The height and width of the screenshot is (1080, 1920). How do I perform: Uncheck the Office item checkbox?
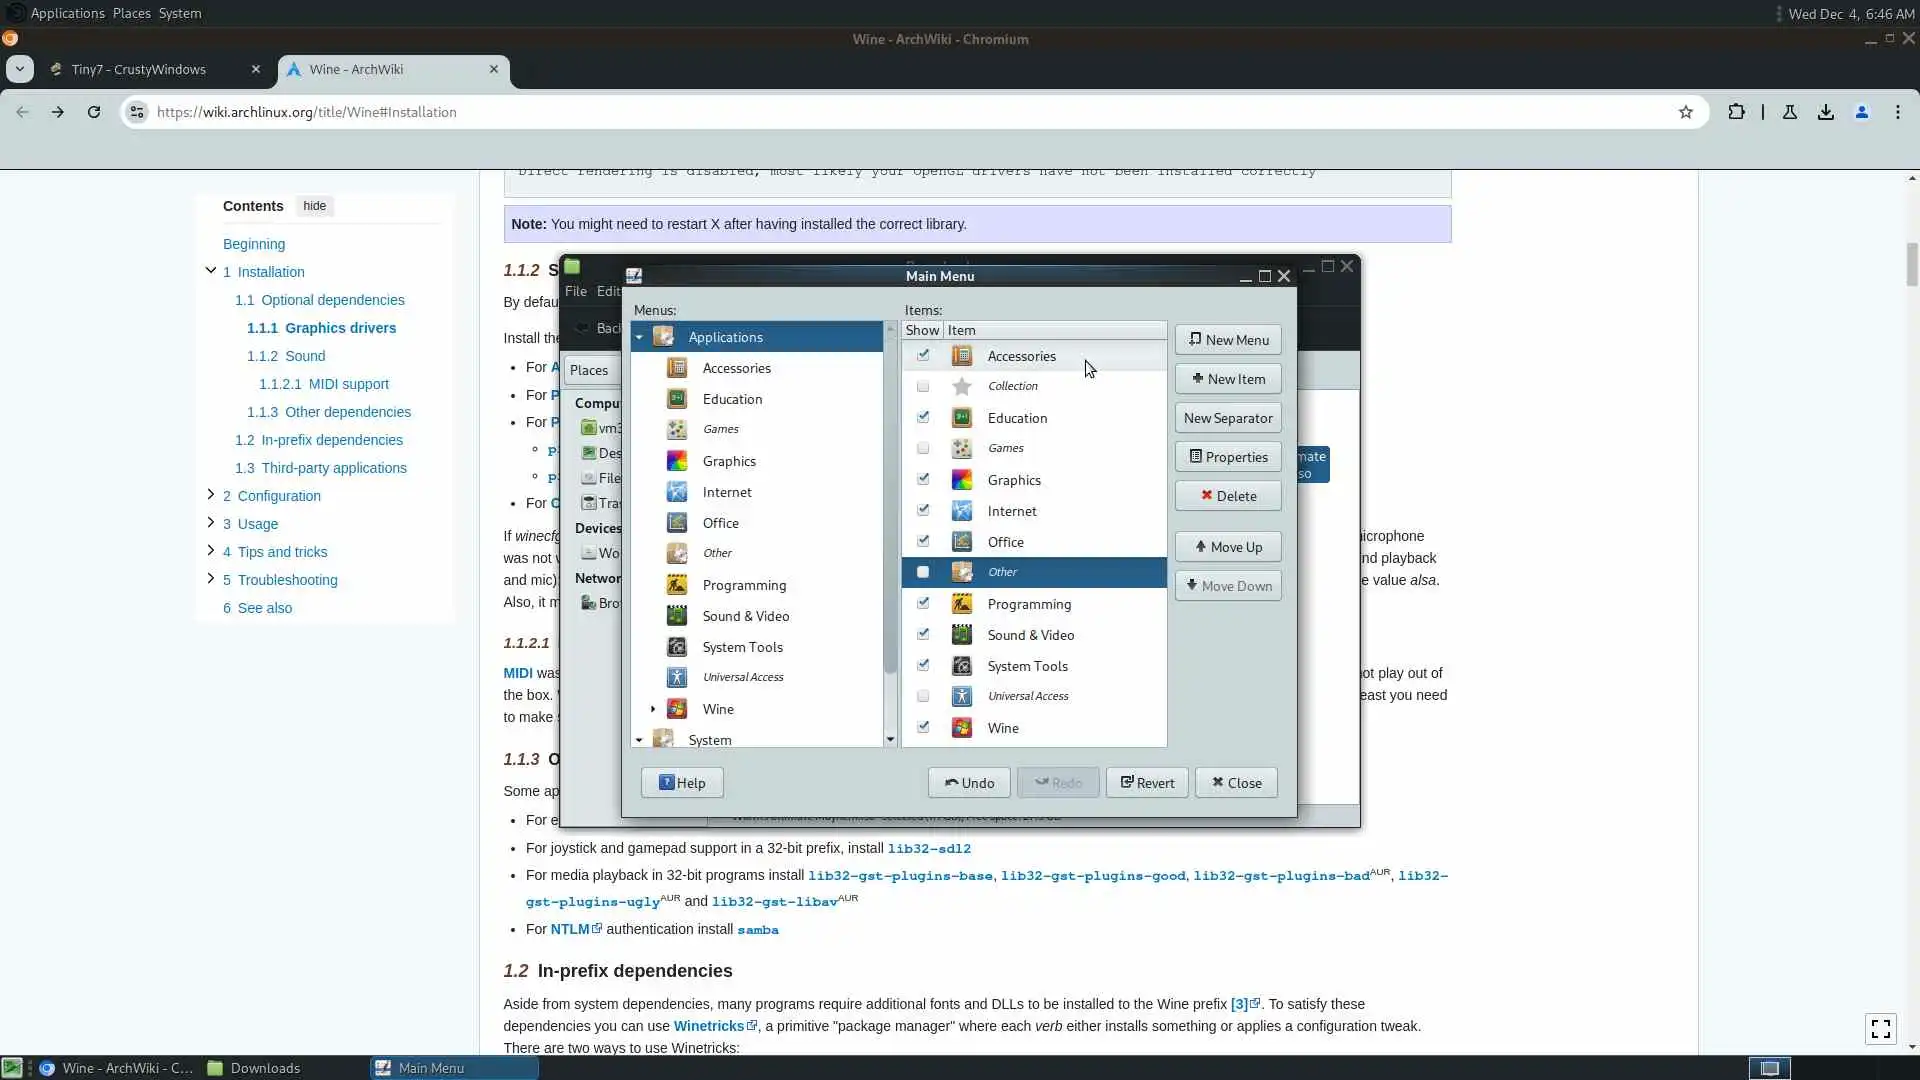[x=923, y=541]
